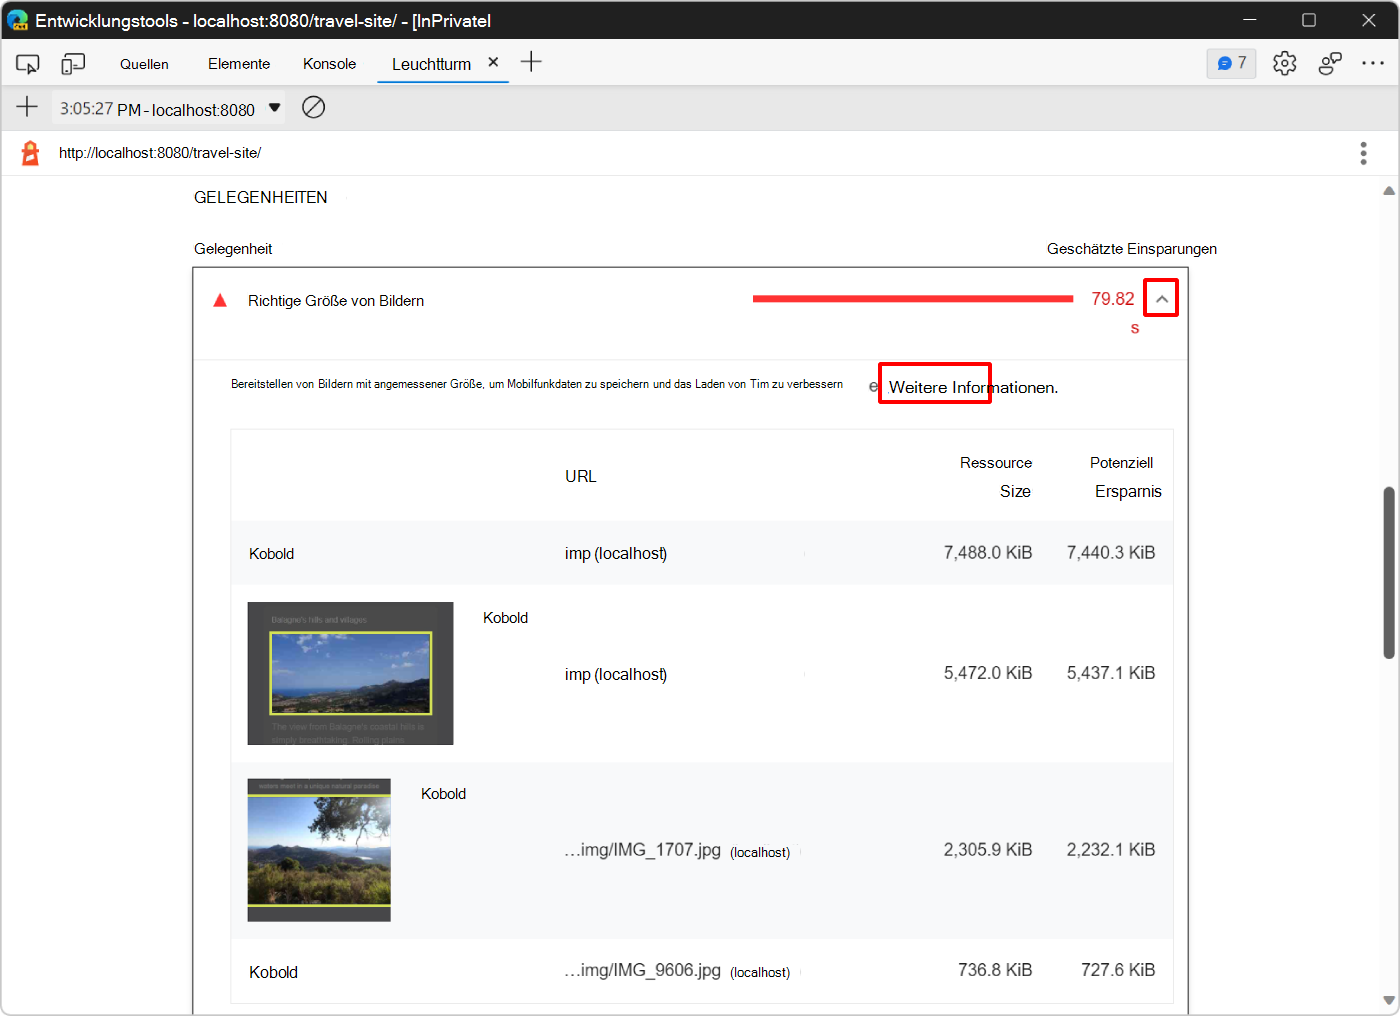Image resolution: width=1400 pixels, height=1016 pixels.
Task: Collapse the Richtige Größe von Bildern section
Action: (1161, 297)
